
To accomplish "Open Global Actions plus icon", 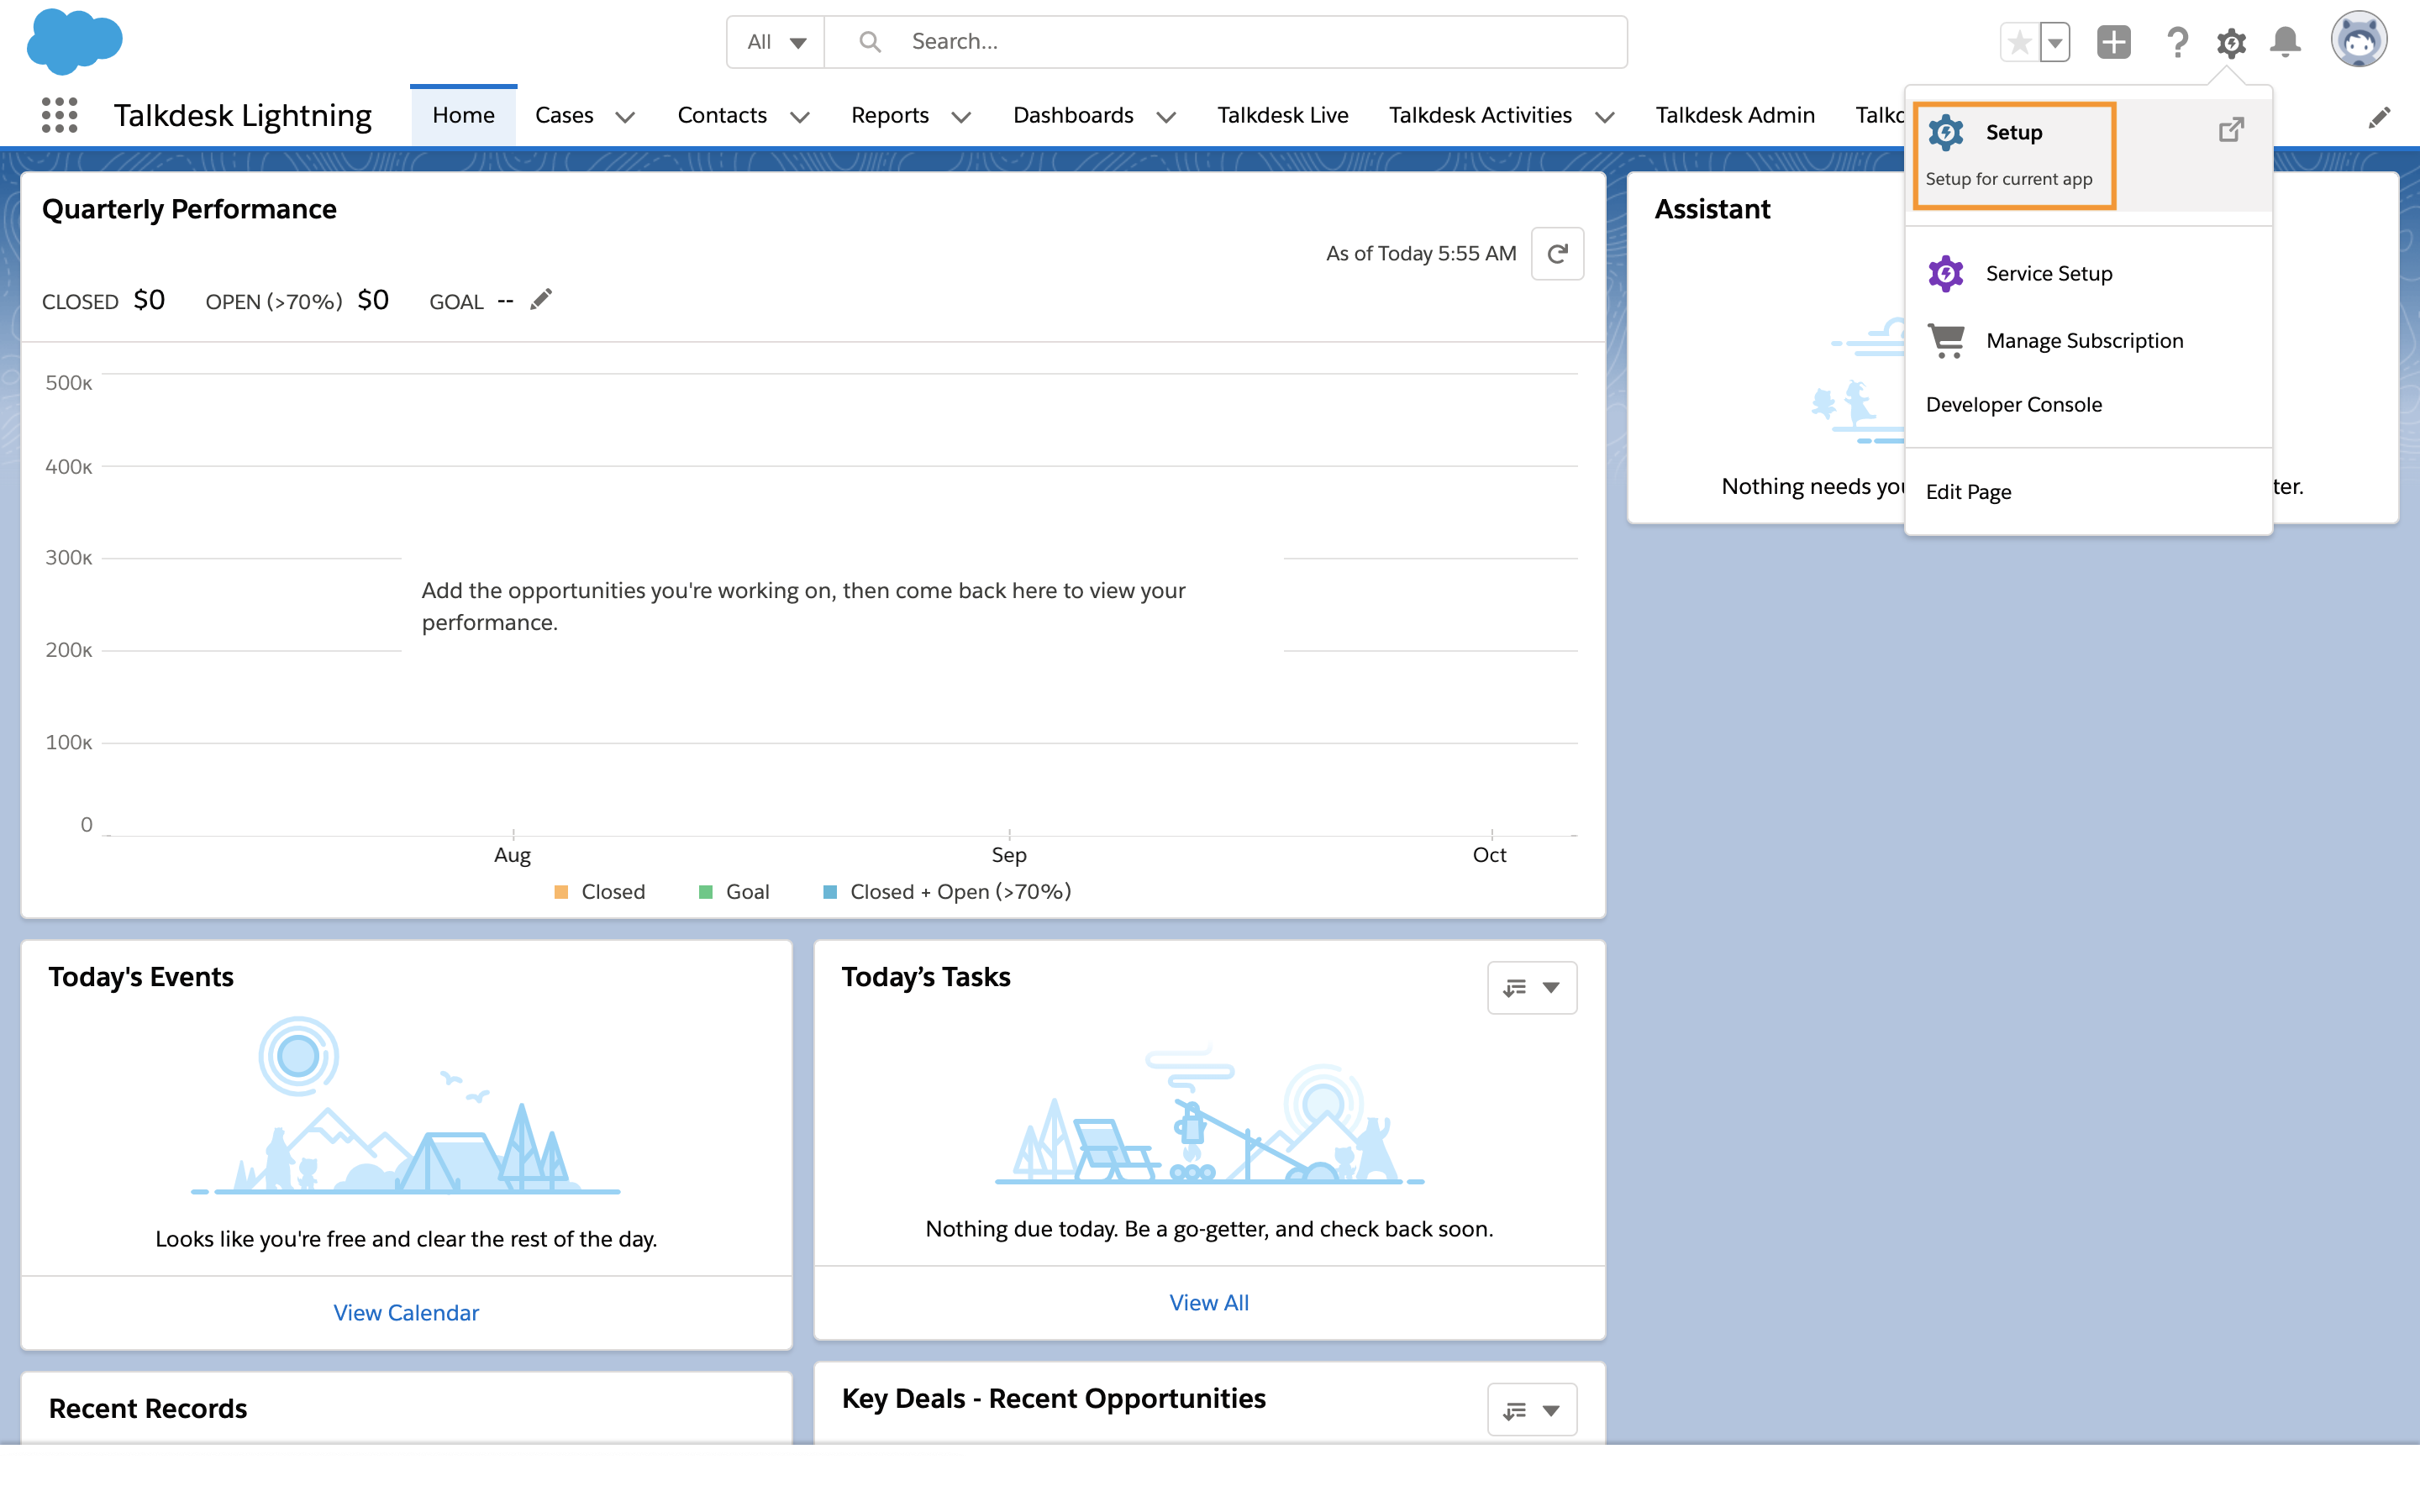I will [2113, 42].
